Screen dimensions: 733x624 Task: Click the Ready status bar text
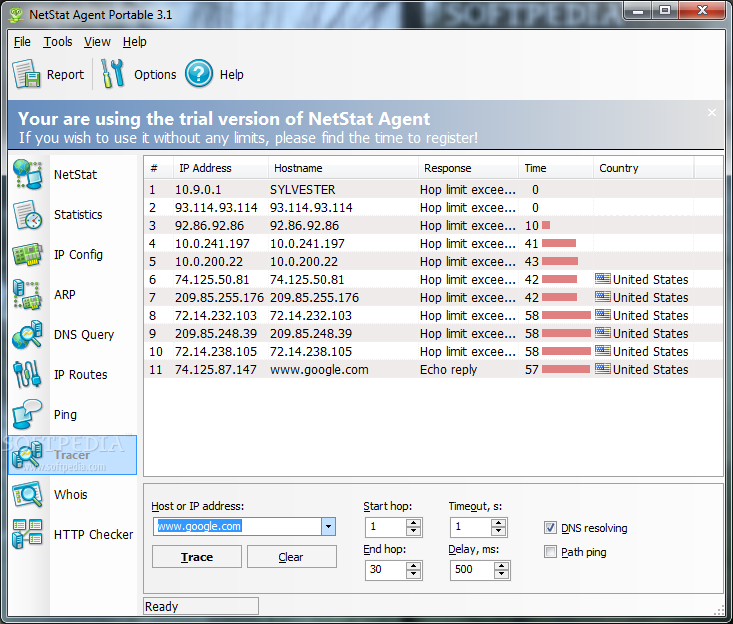pyautogui.click(x=161, y=607)
